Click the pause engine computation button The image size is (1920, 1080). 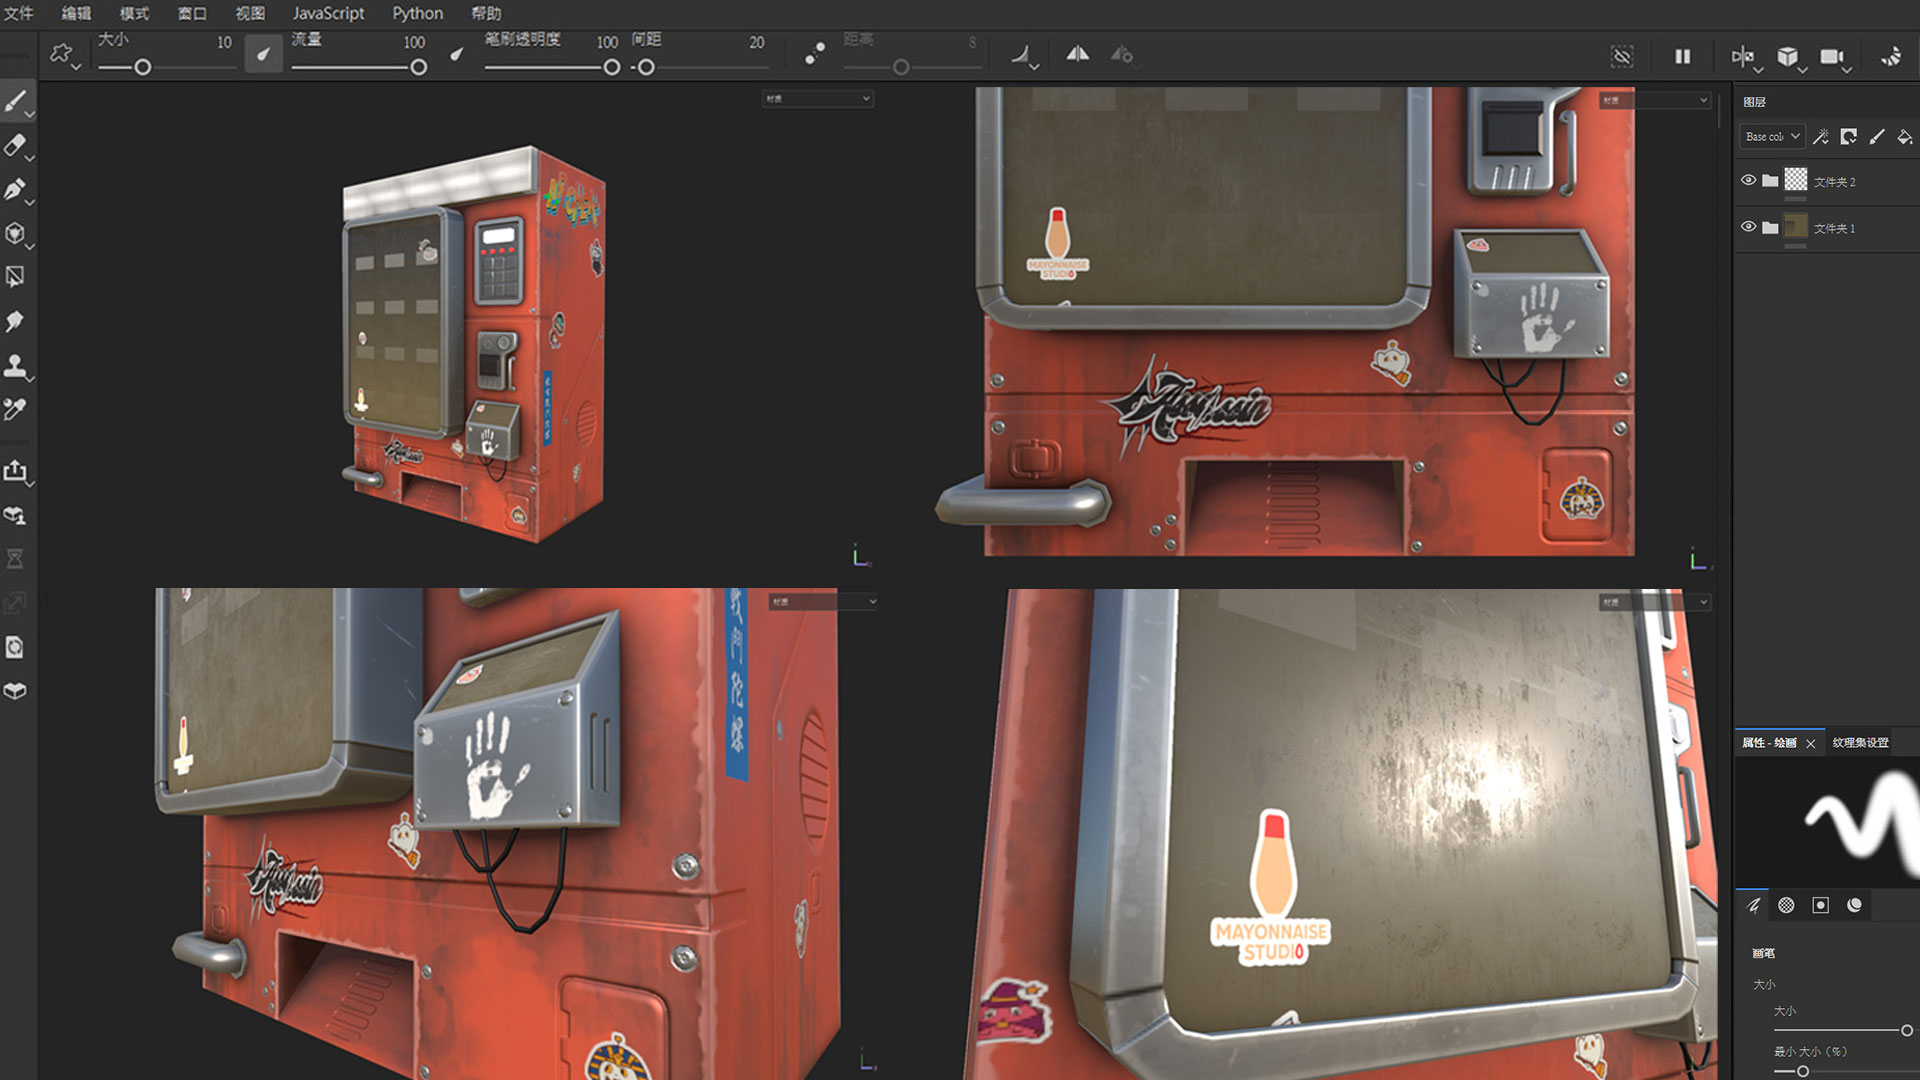1683,57
